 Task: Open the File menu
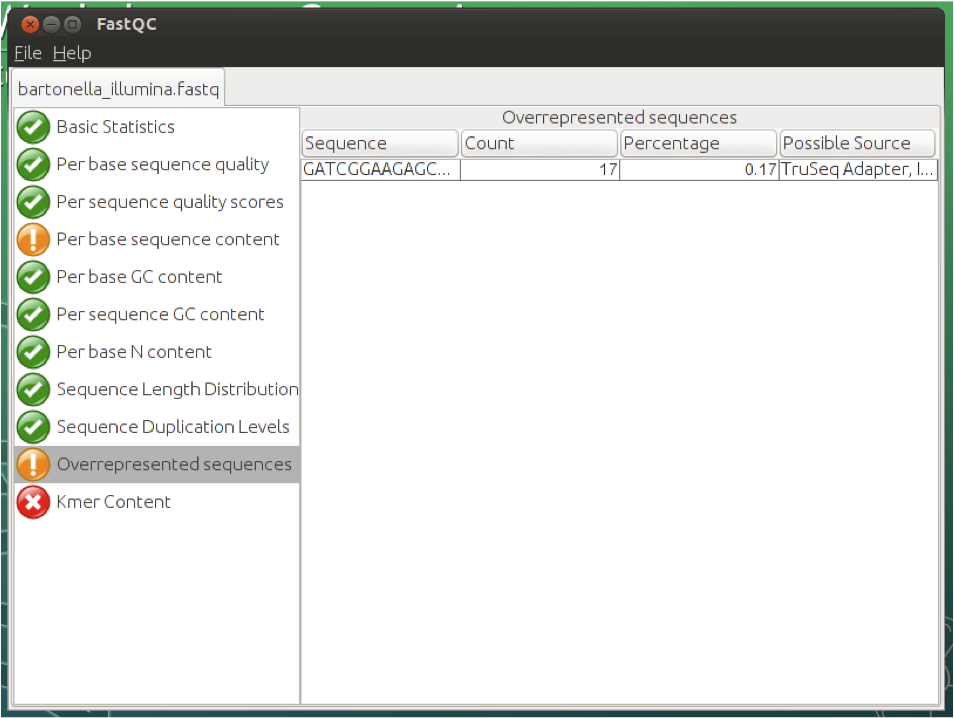click(x=28, y=53)
